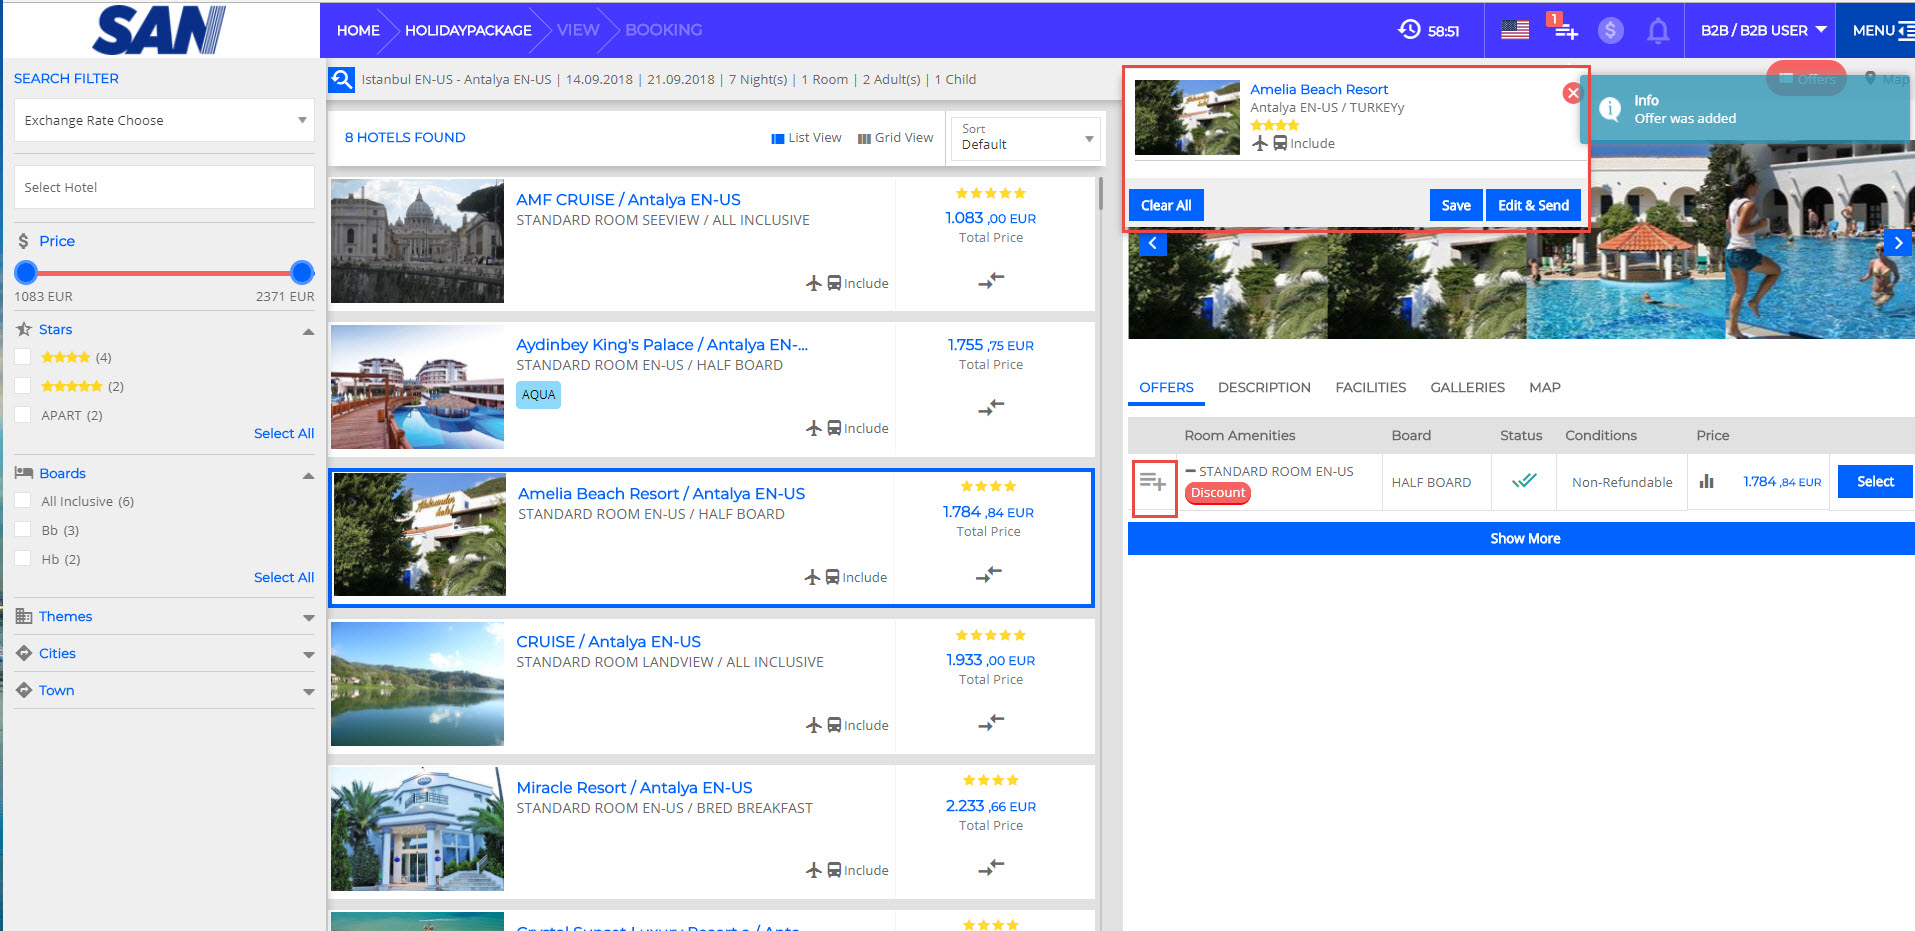Click compare arrows icon for Aydinbey King's Palace
The width and height of the screenshot is (1915, 931).
click(x=991, y=407)
